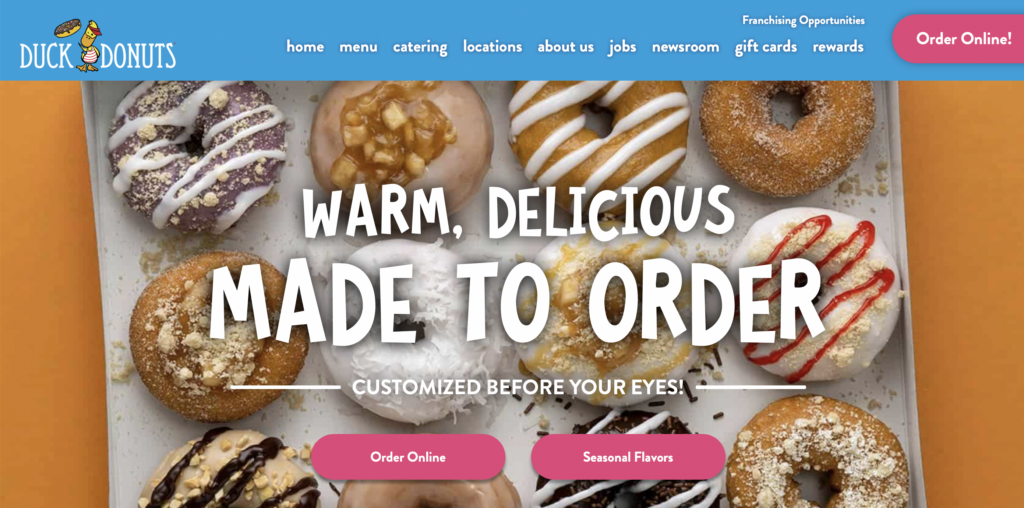Screen dimensions: 1024x508
Task: Click the red drizzled white donut image
Action: (816, 294)
